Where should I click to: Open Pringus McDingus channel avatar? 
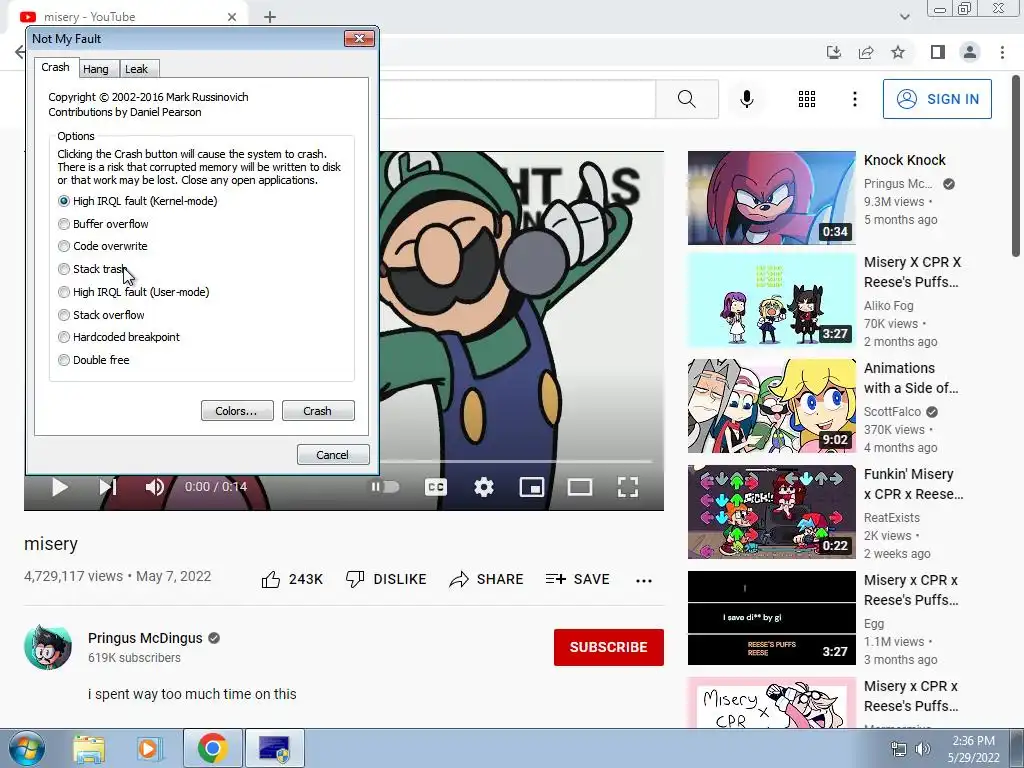pos(48,647)
